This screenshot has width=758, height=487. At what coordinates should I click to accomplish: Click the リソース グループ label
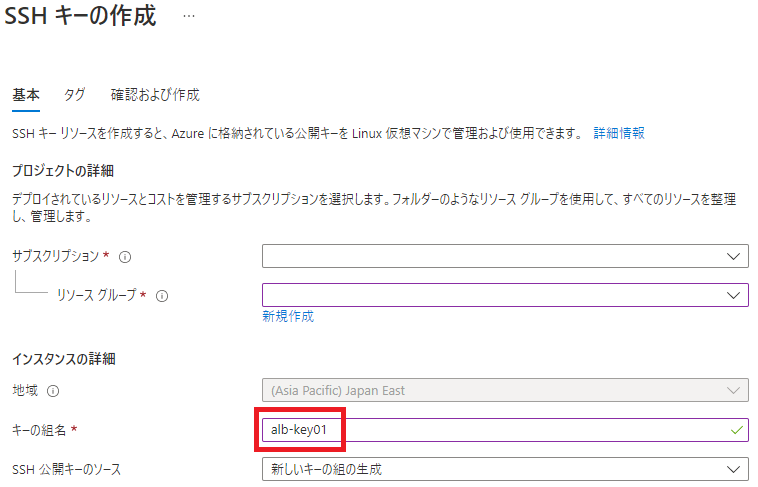[97, 295]
